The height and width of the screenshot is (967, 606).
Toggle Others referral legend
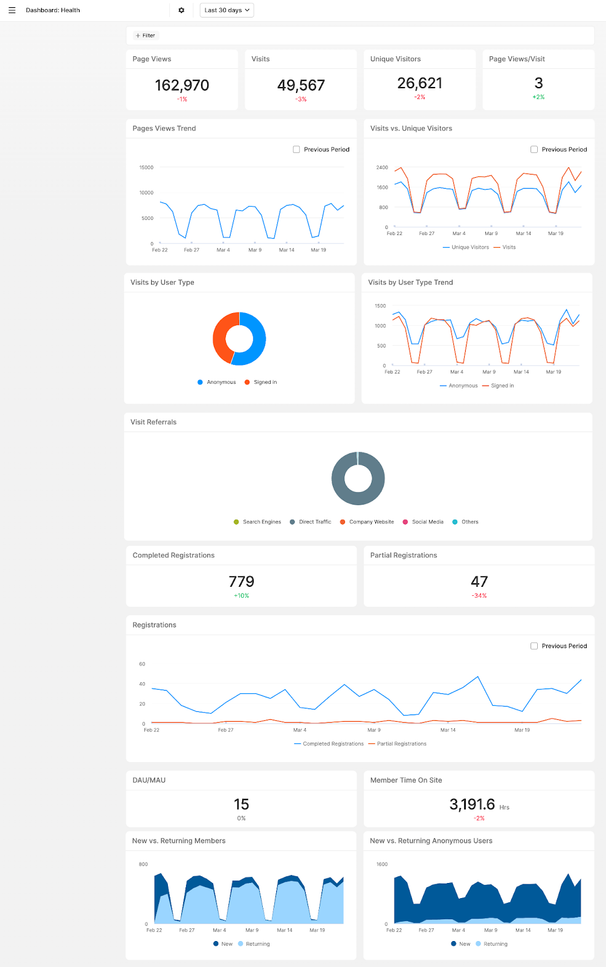tap(465, 522)
